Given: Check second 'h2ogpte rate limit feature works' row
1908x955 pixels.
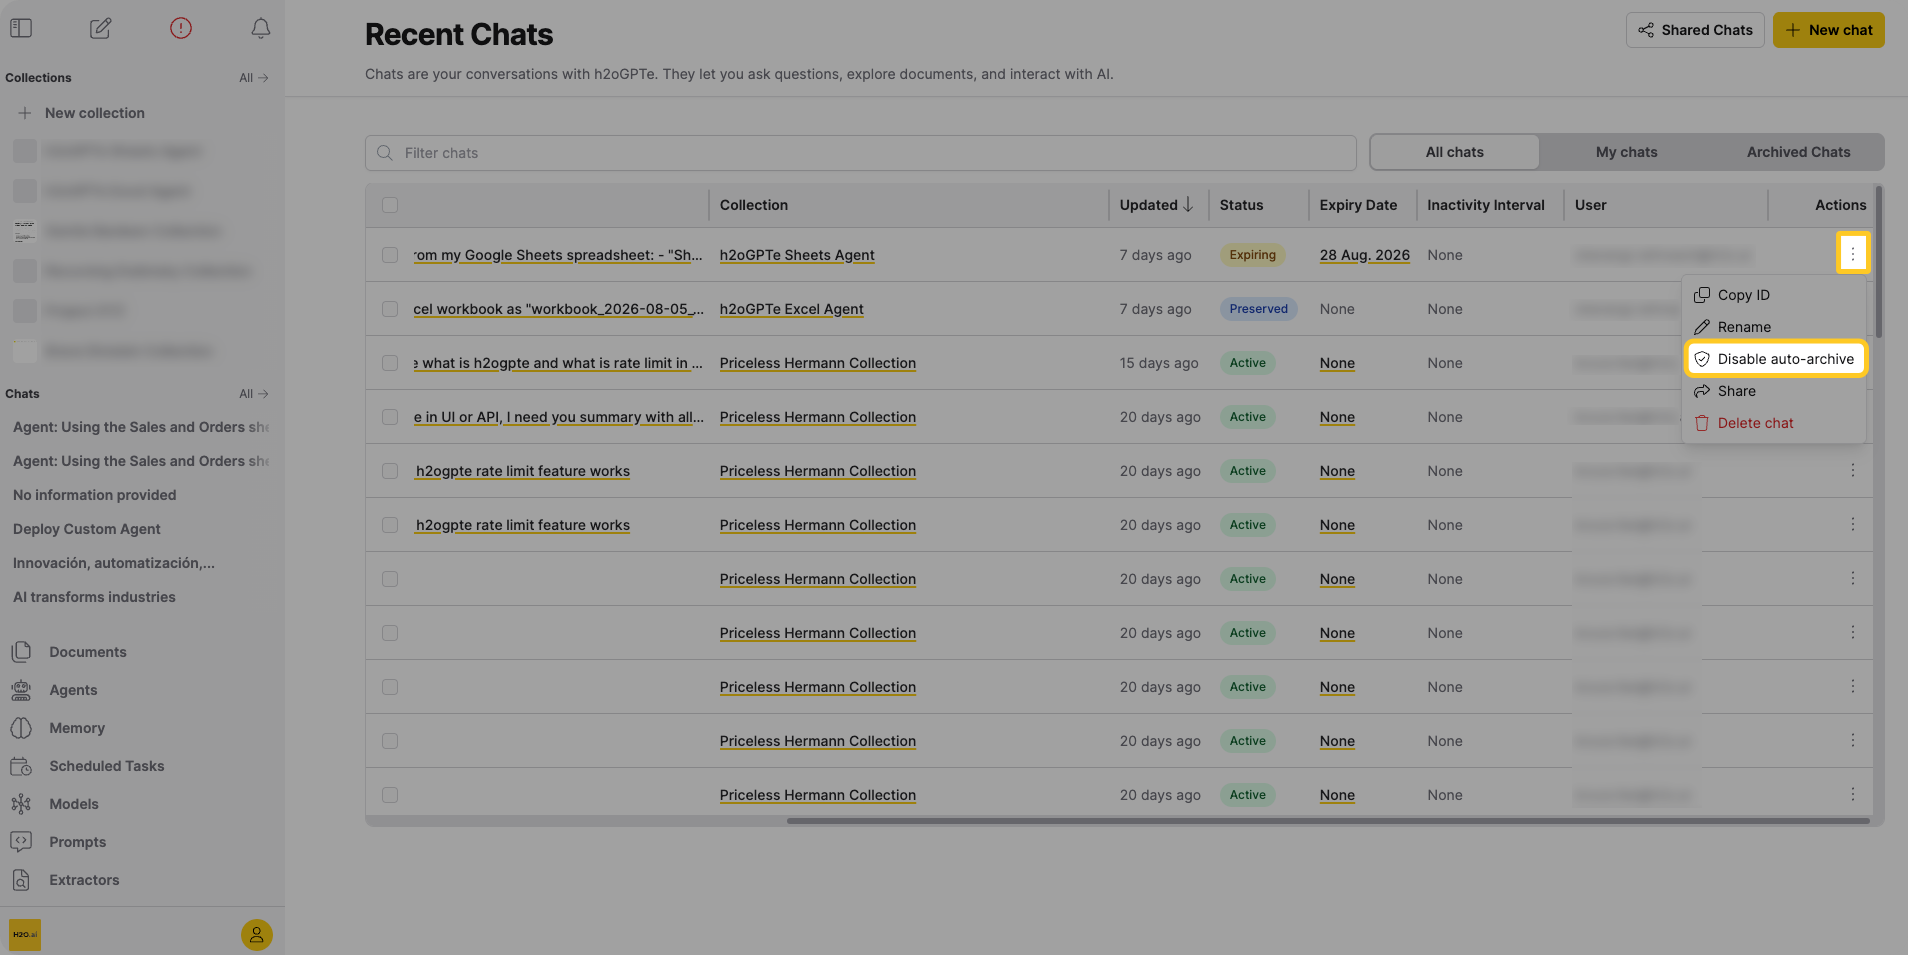Looking at the screenshot, I should [390, 525].
